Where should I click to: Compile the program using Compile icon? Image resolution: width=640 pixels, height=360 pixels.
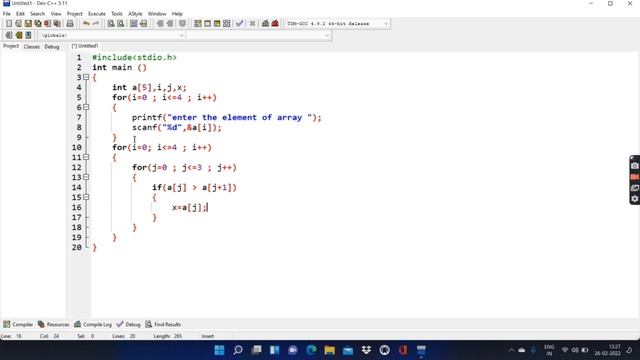[x=198, y=24]
